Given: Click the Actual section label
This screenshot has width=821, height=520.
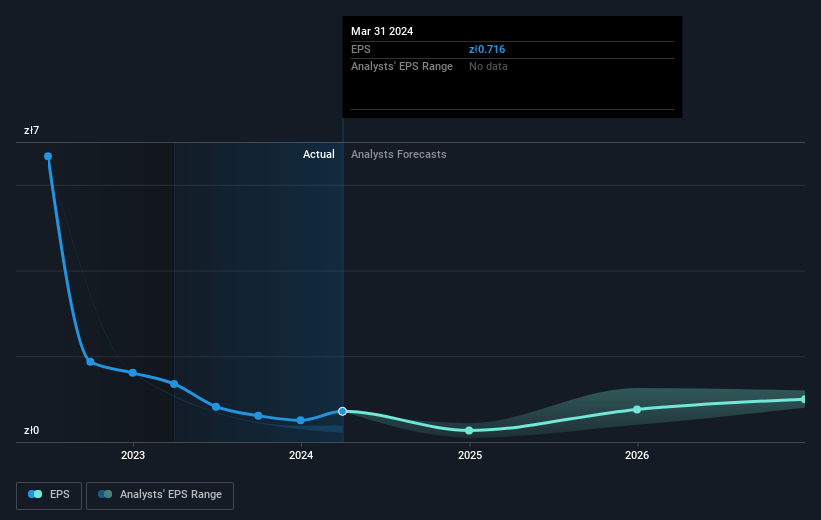Looking at the screenshot, I should tap(318, 154).
